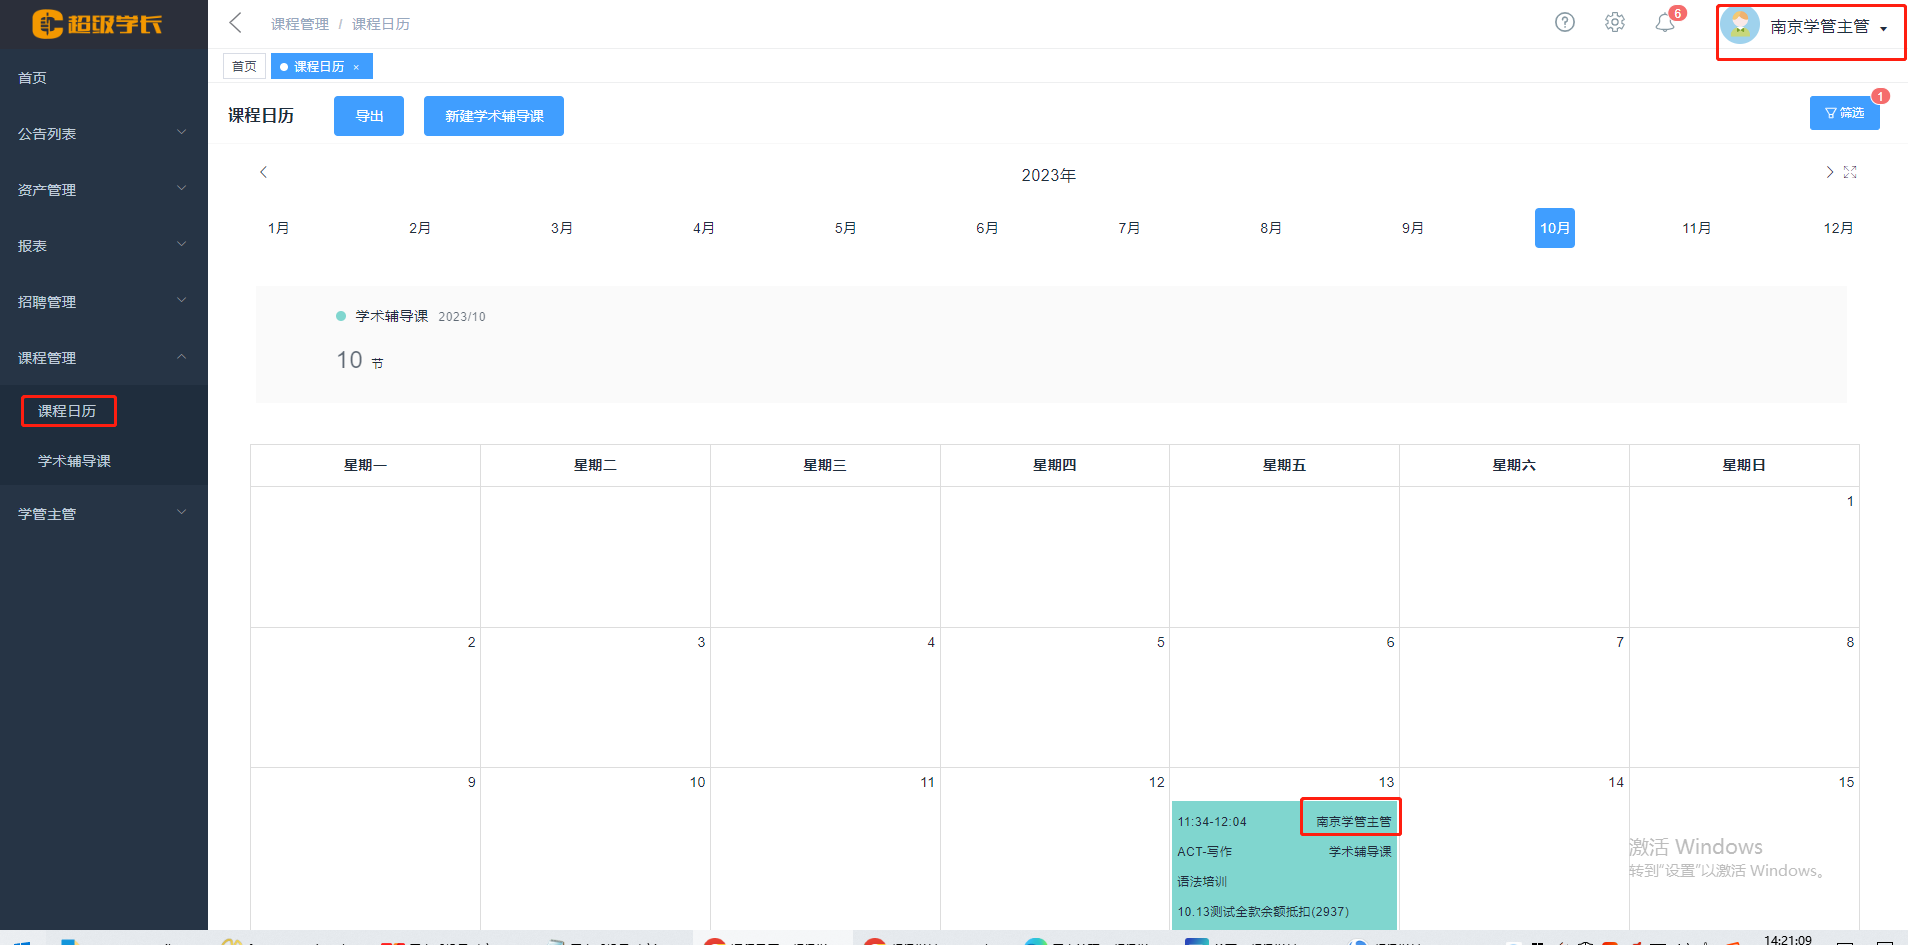This screenshot has width=1908, height=945.
Task: Open the 南京学管主管 user dropdown
Action: point(1811,27)
